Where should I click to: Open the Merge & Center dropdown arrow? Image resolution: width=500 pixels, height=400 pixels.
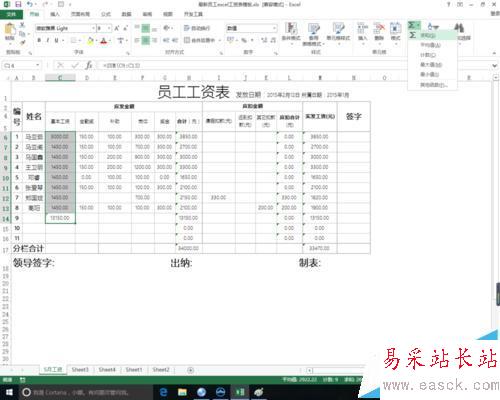(220, 40)
